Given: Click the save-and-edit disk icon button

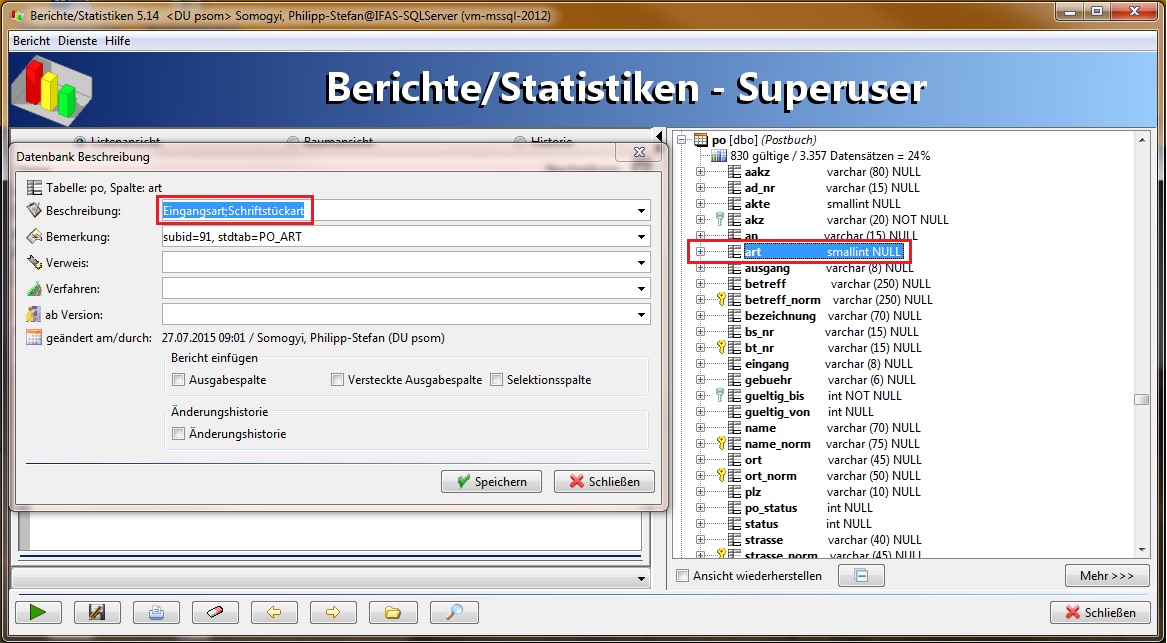Looking at the screenshot, I should click(x=97, y=612).
